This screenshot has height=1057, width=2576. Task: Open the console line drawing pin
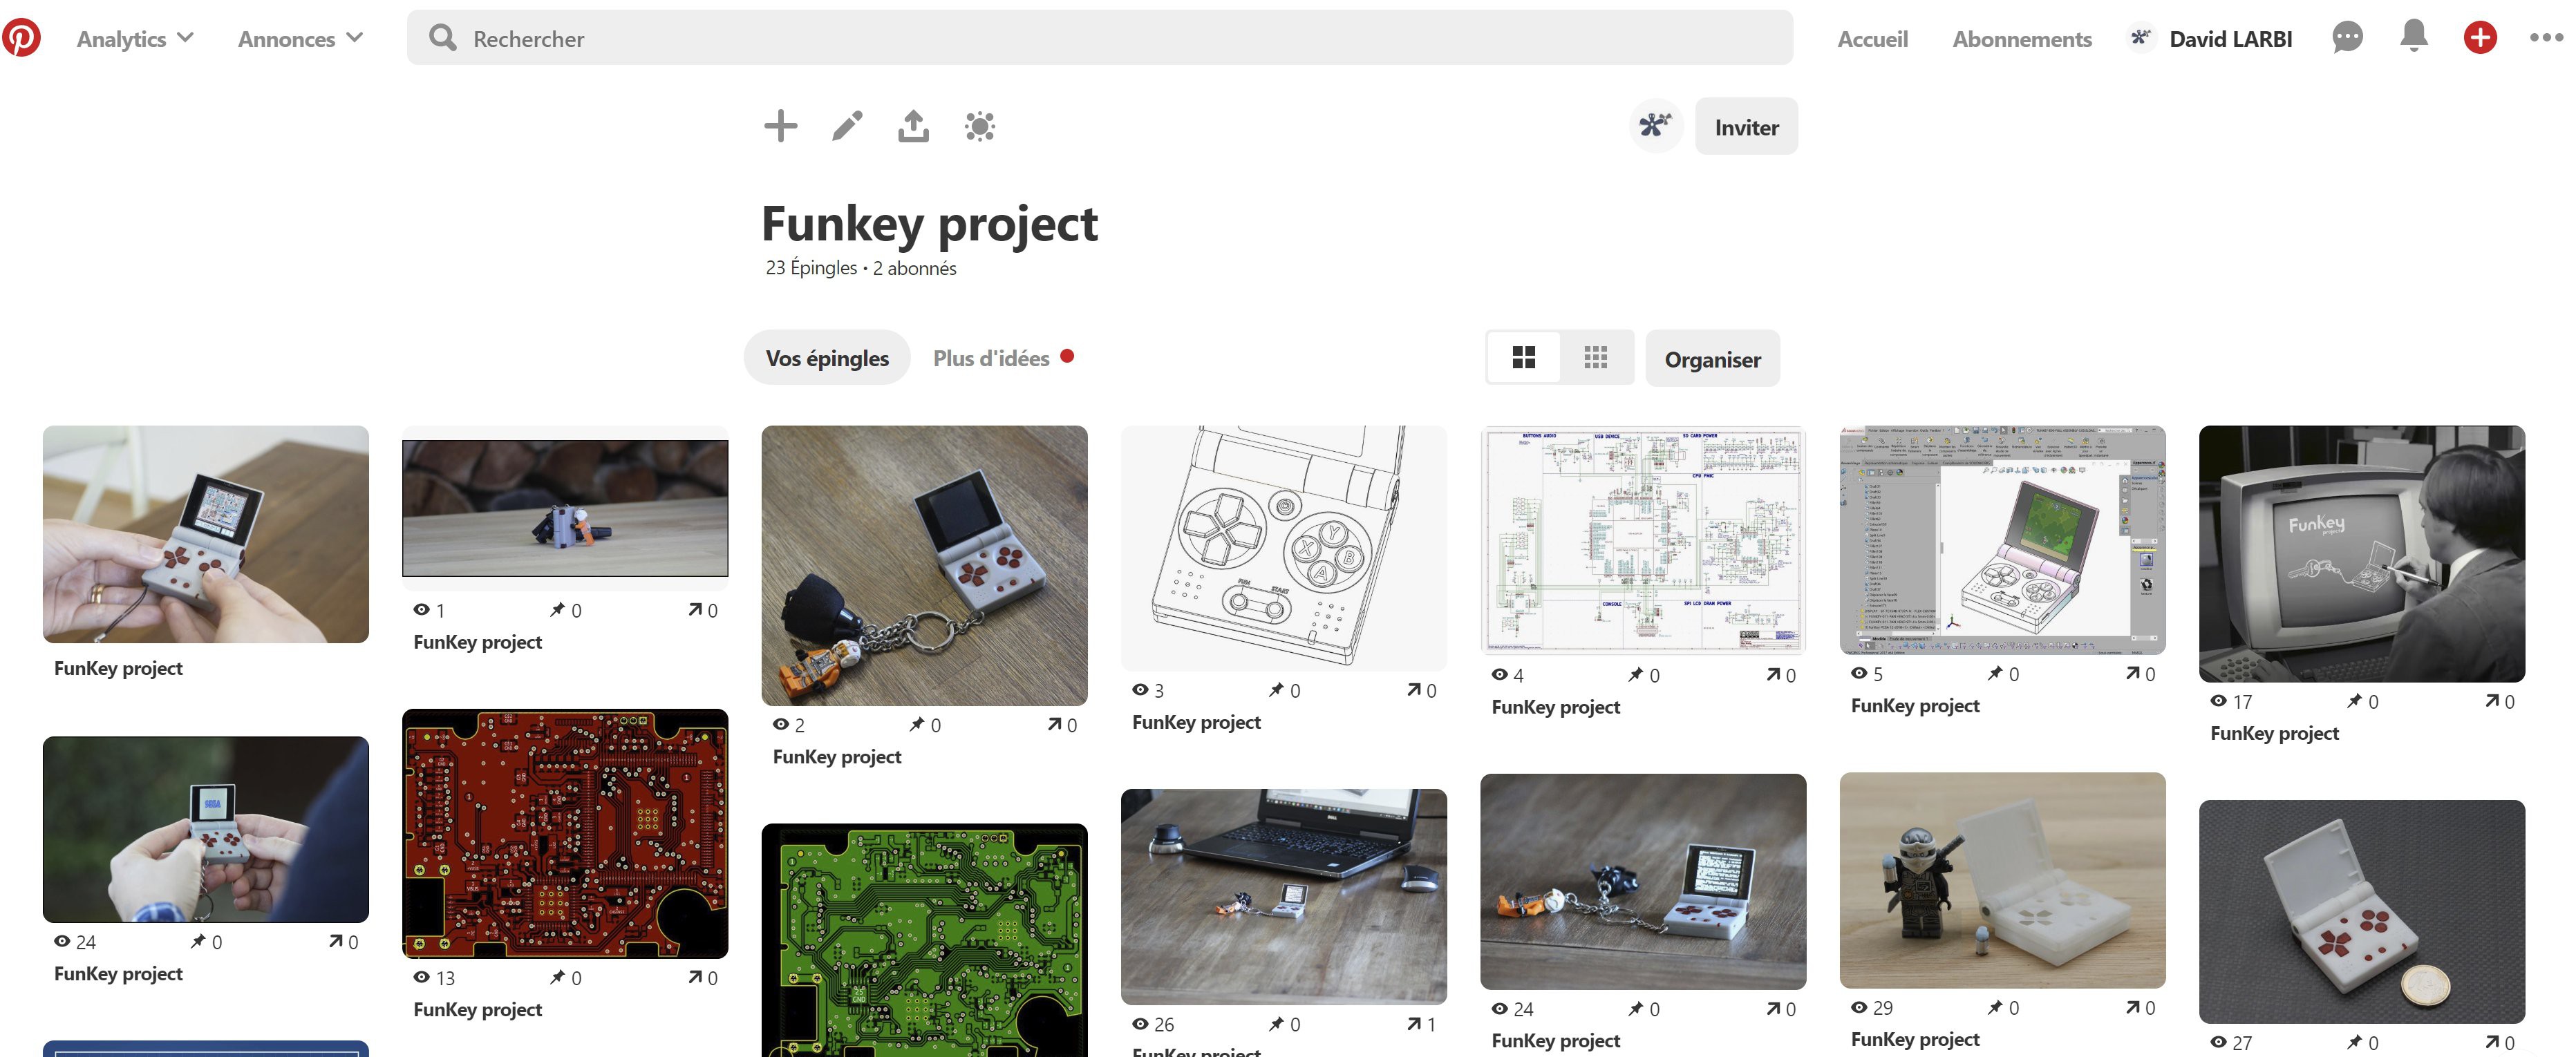point(1283,548)
